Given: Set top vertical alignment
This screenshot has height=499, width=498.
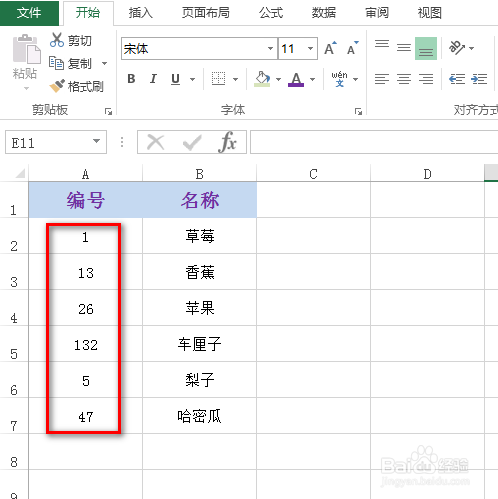Looking at the screenshot, I should [382, 45].
